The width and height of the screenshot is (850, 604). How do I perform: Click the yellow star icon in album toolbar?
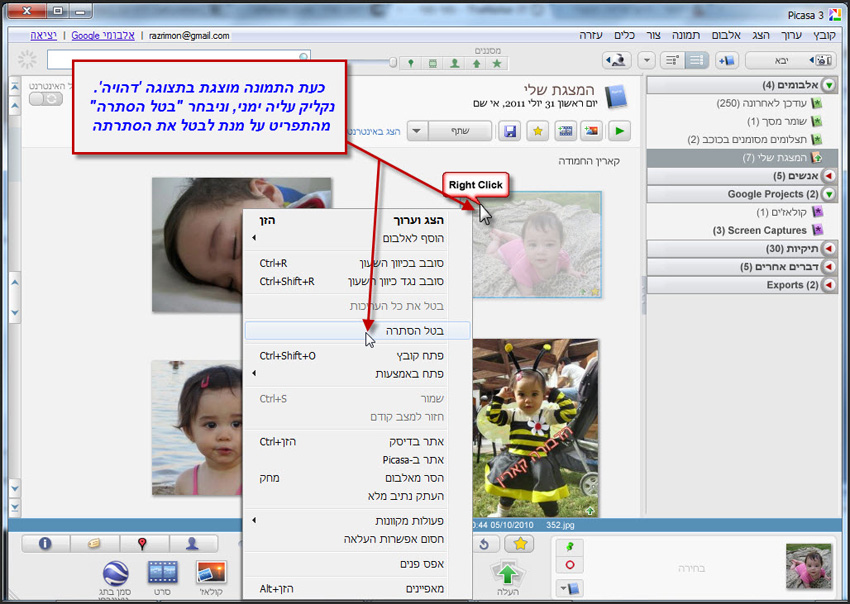tap(538, 131)
